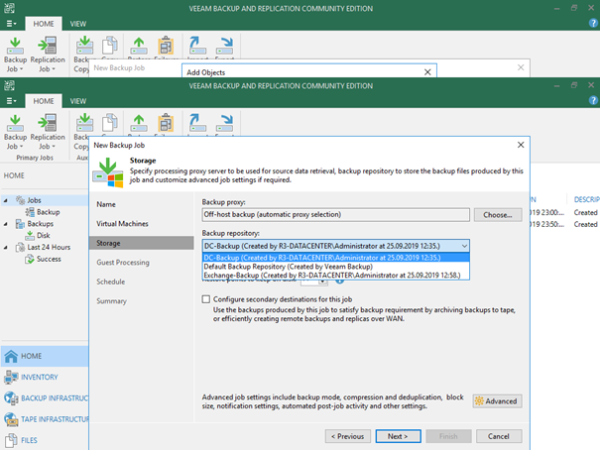Collapse the Jobs tree node
Screen dimensions: 600x450
[9, 201]
